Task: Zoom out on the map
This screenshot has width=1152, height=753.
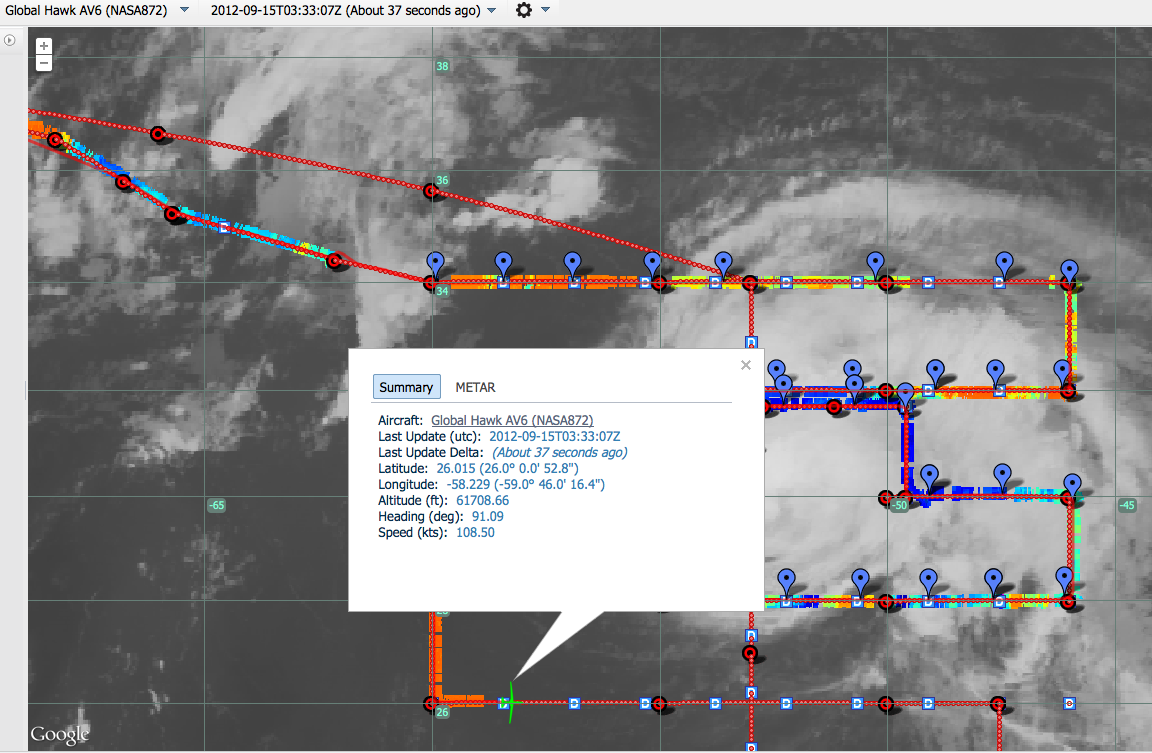Action: click(x=43, y=63)
